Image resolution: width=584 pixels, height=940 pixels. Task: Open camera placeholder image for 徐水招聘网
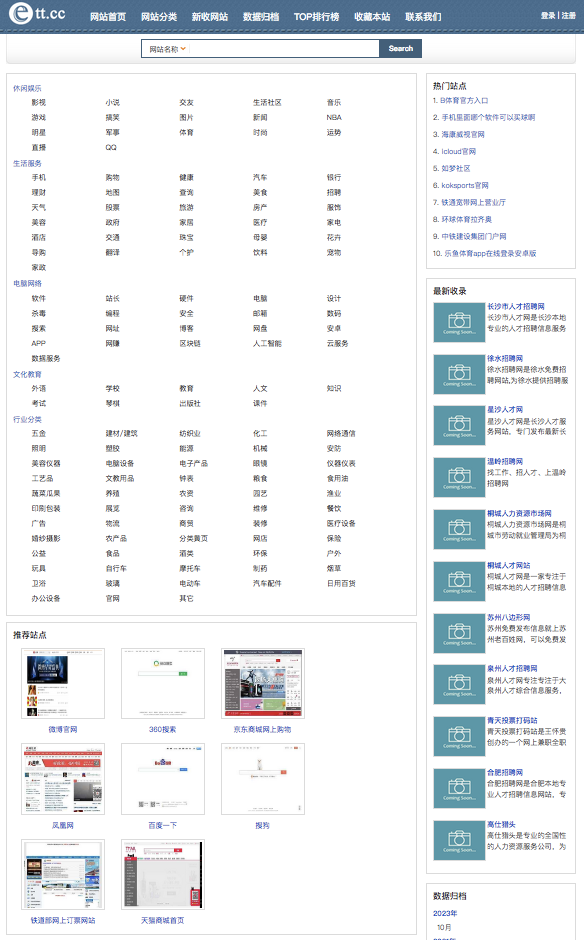459,374
